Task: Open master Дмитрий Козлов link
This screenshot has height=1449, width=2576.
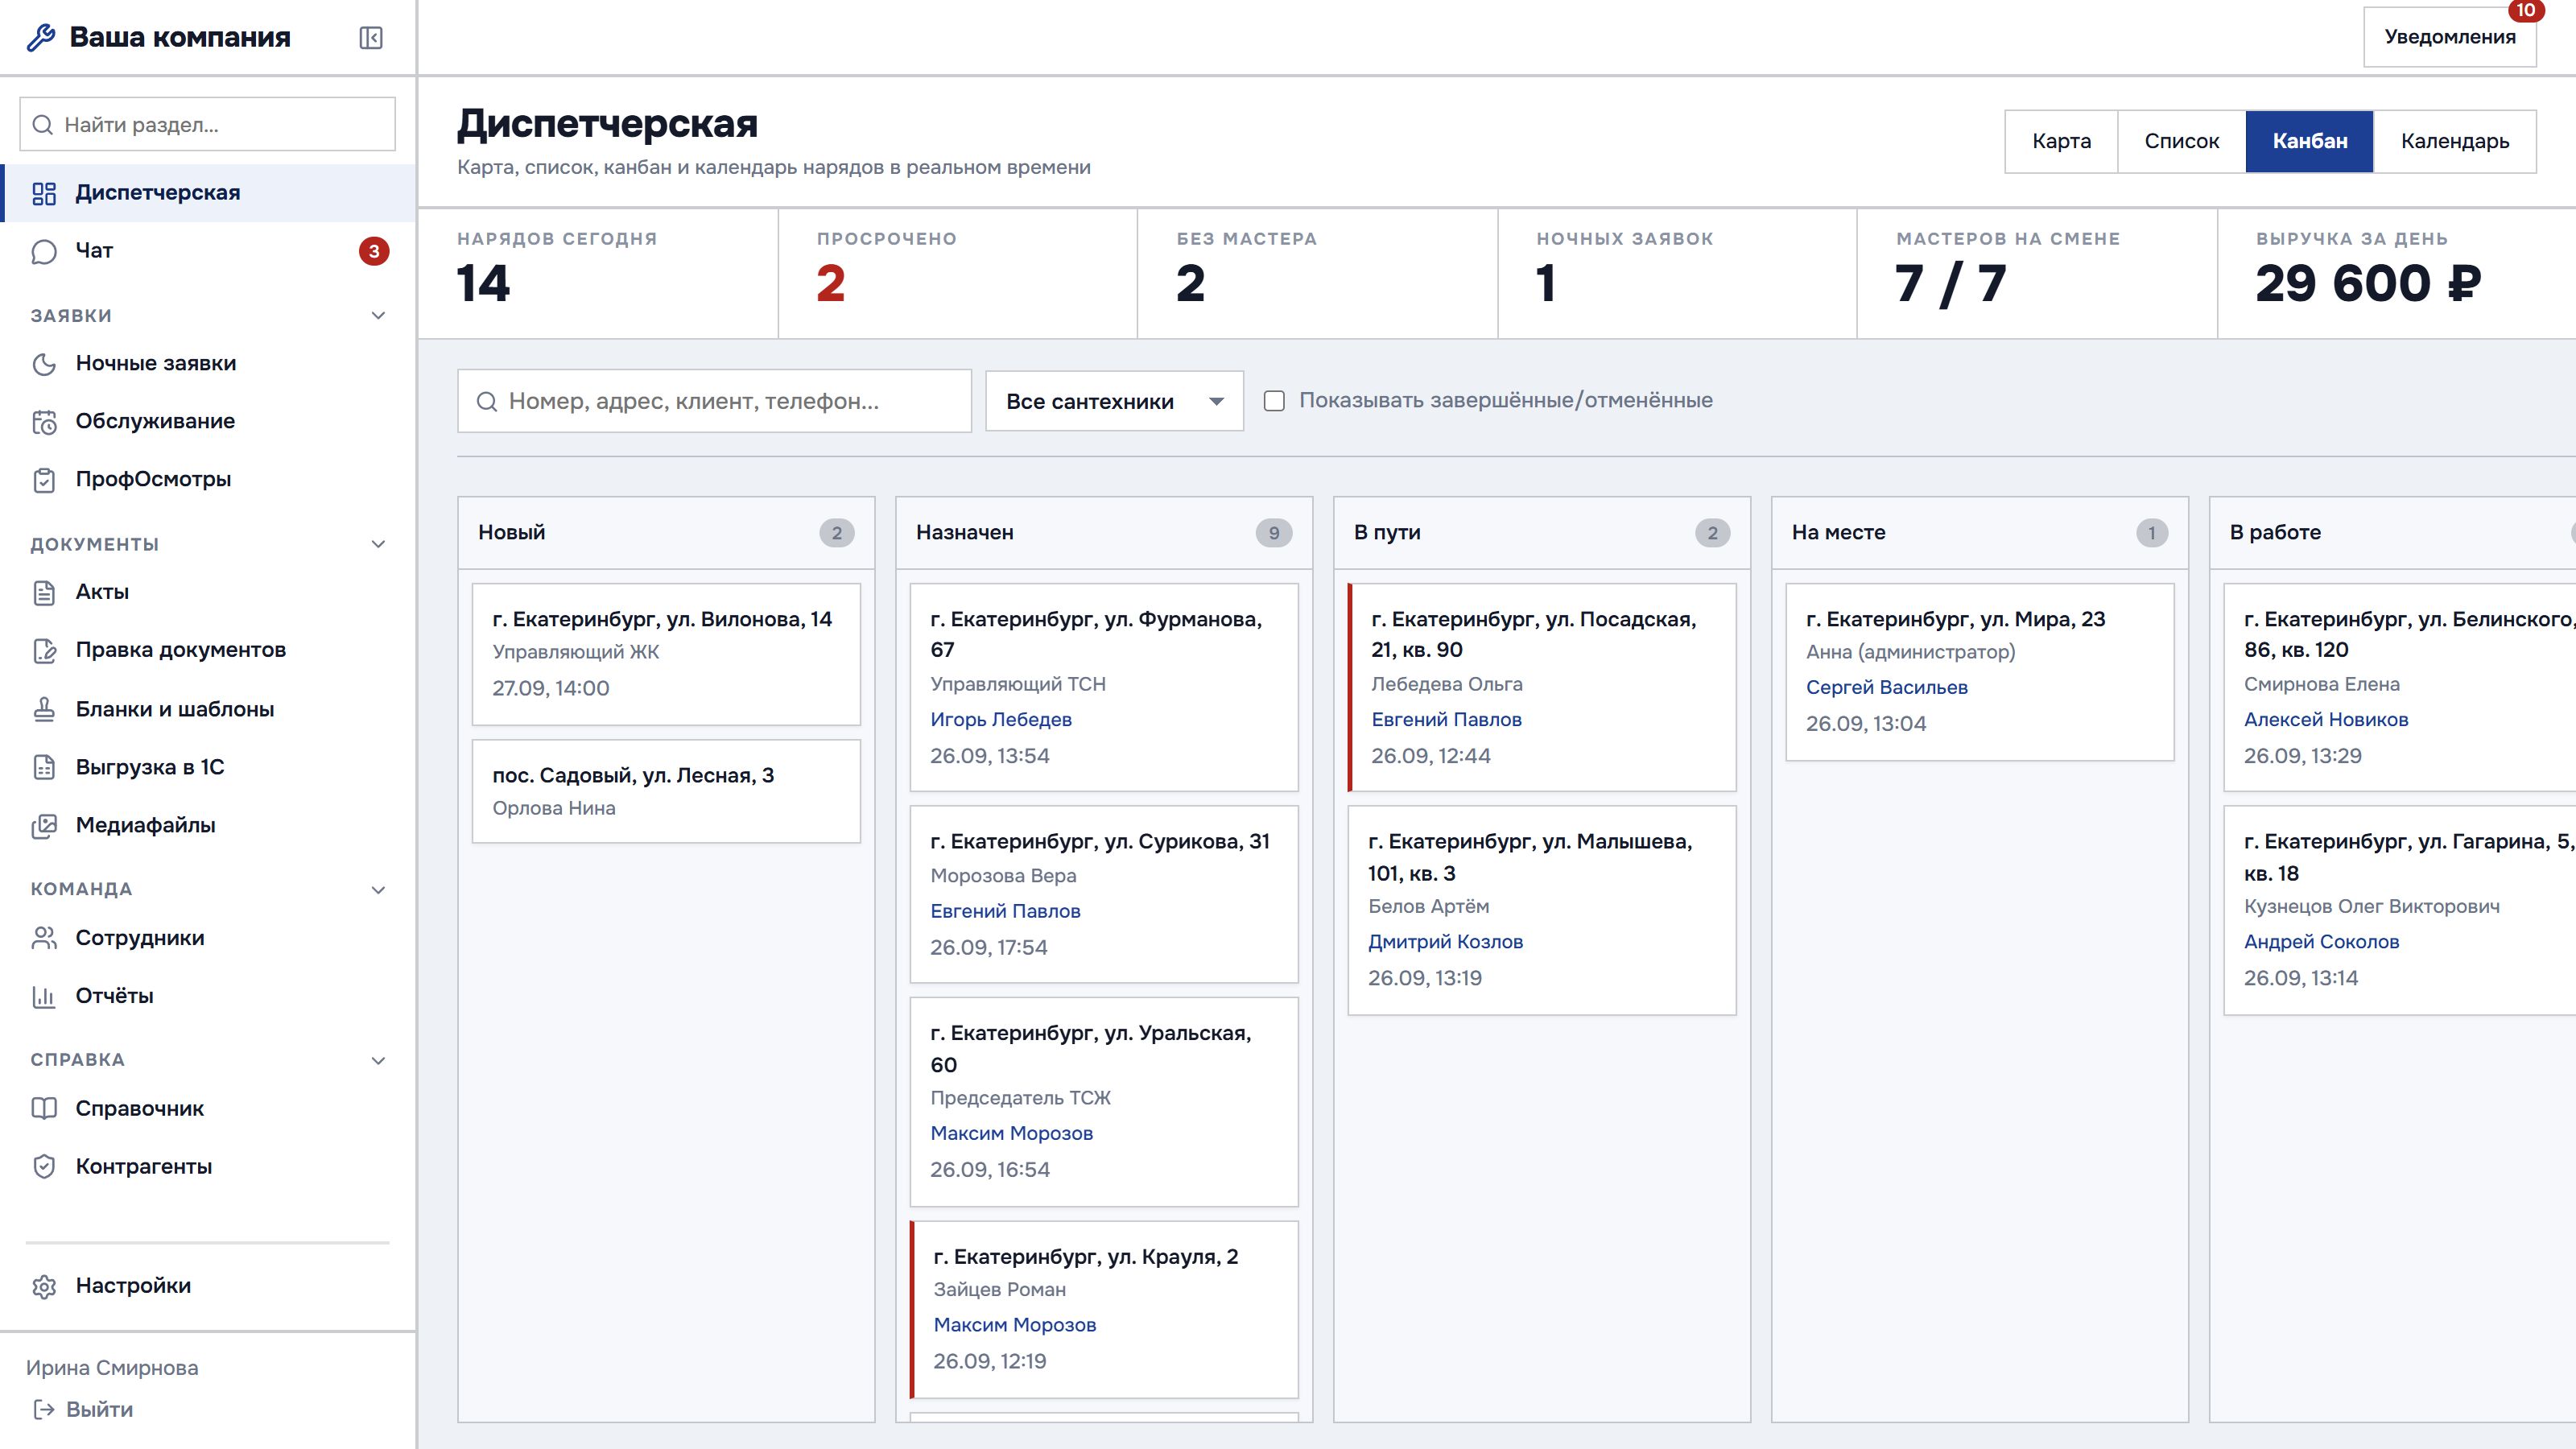Action: tap(1445, 941)
